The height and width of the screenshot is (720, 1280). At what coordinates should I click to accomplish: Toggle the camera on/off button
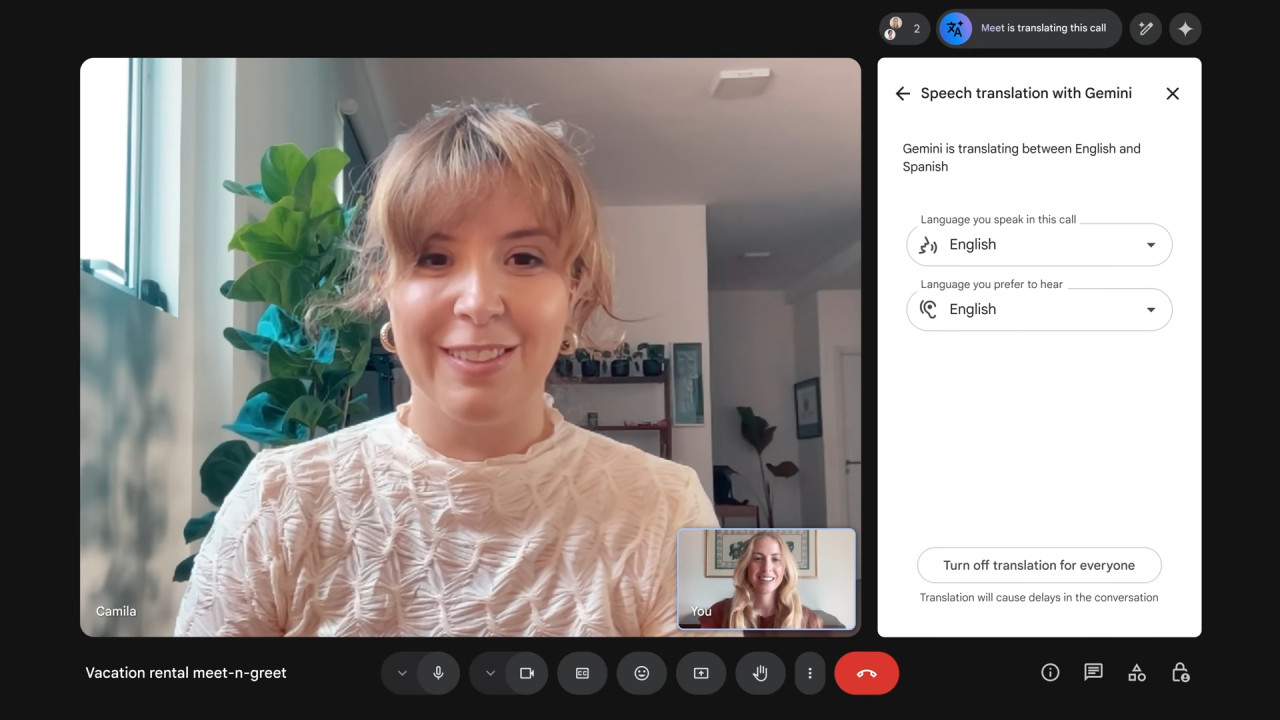pyautogui.click(x=526, y=673)
